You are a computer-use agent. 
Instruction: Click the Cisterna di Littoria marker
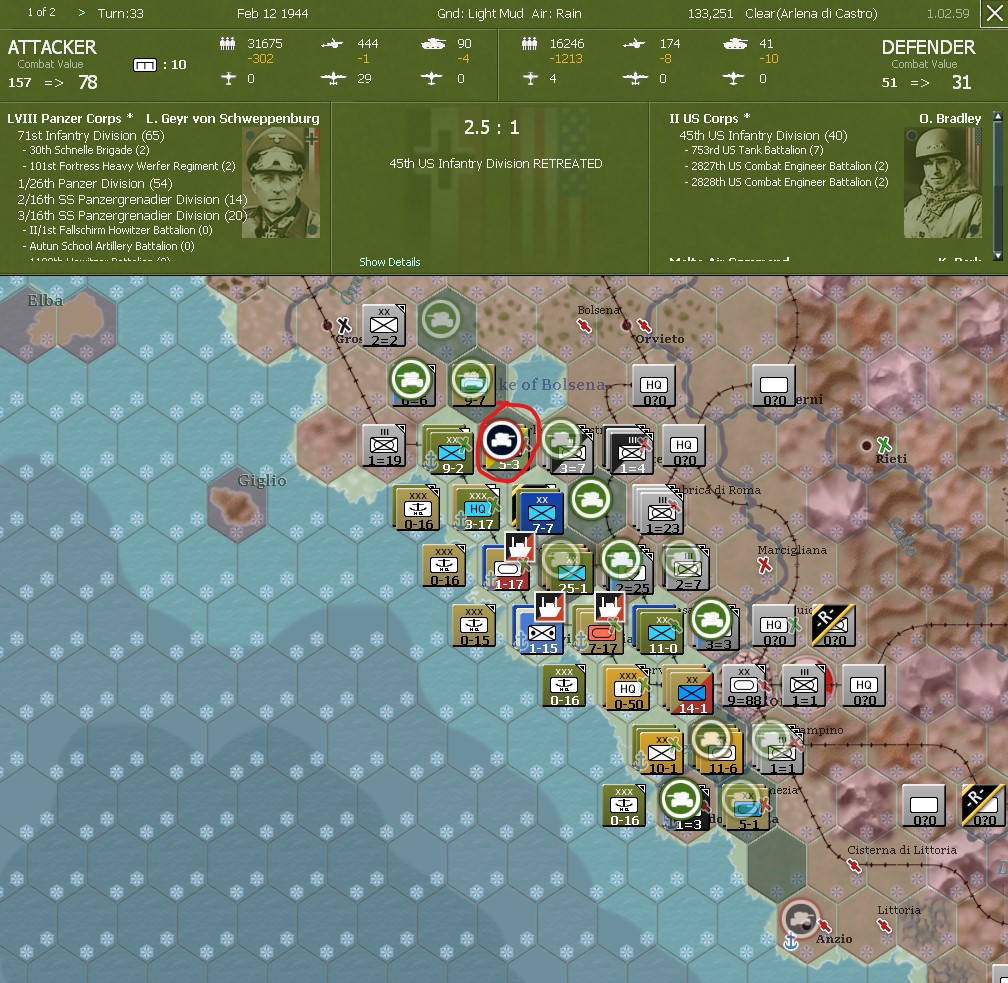854,865
